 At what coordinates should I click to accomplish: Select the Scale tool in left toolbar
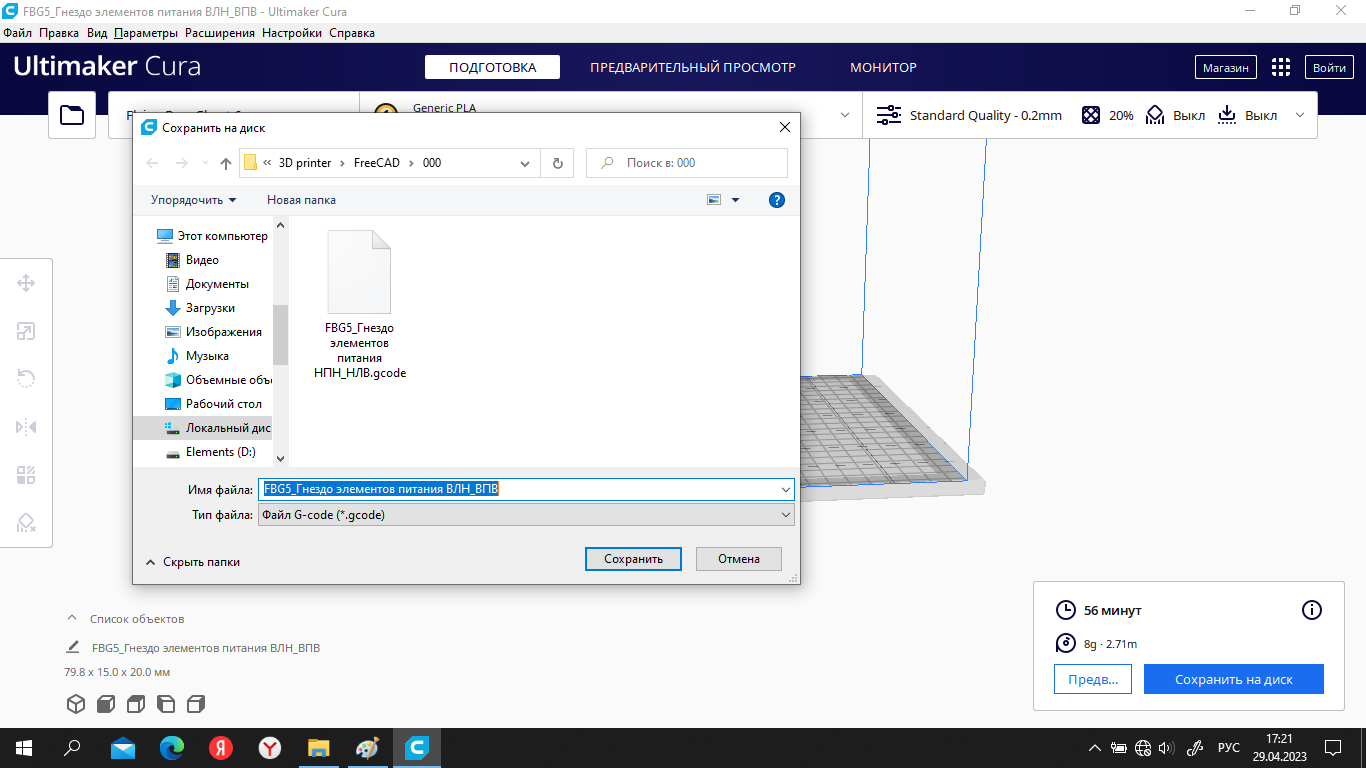pos(26,331)
